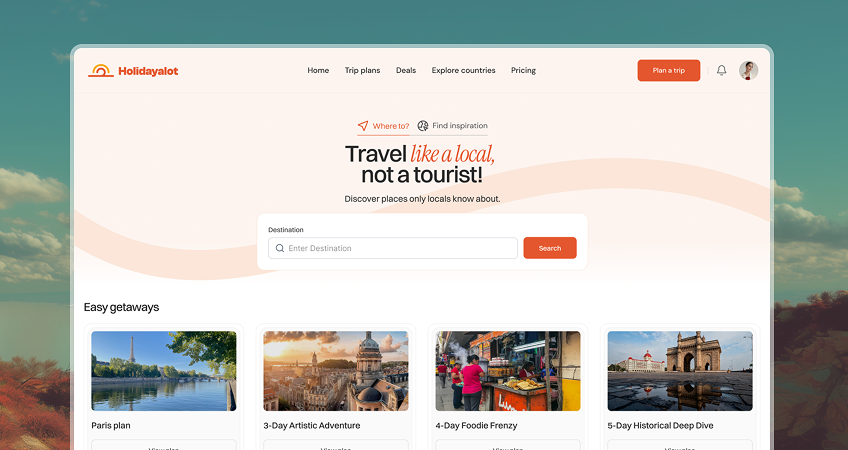Switch to the Where to? tab
This screenshot has height=450, width=848.
pyautogui.click(x=383, y=126)
